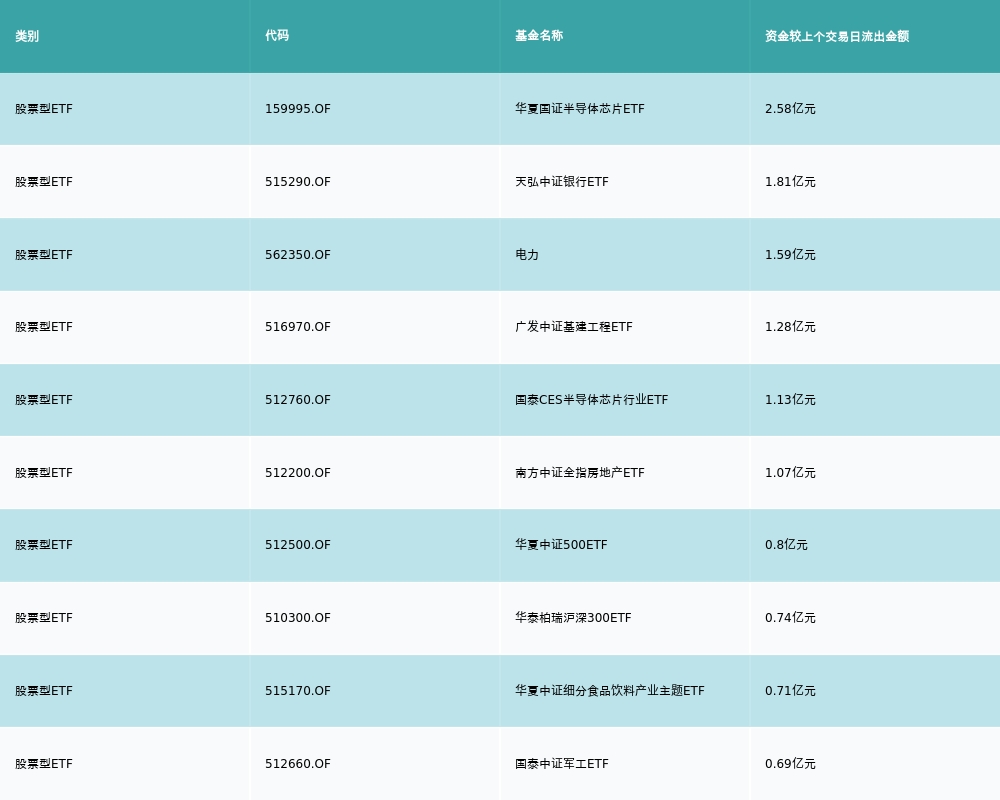Viewport: 1000px width, 800px height.
Task: Click 股票型ETF in the 516970.OF row
Action: click(44, 327)
